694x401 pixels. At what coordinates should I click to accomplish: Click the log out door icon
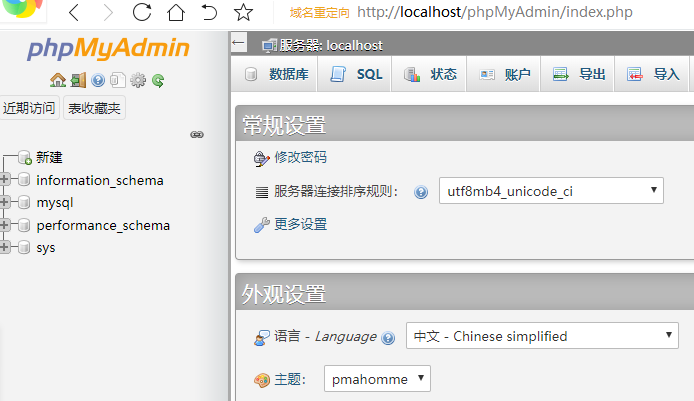click(x=78, y=80)
